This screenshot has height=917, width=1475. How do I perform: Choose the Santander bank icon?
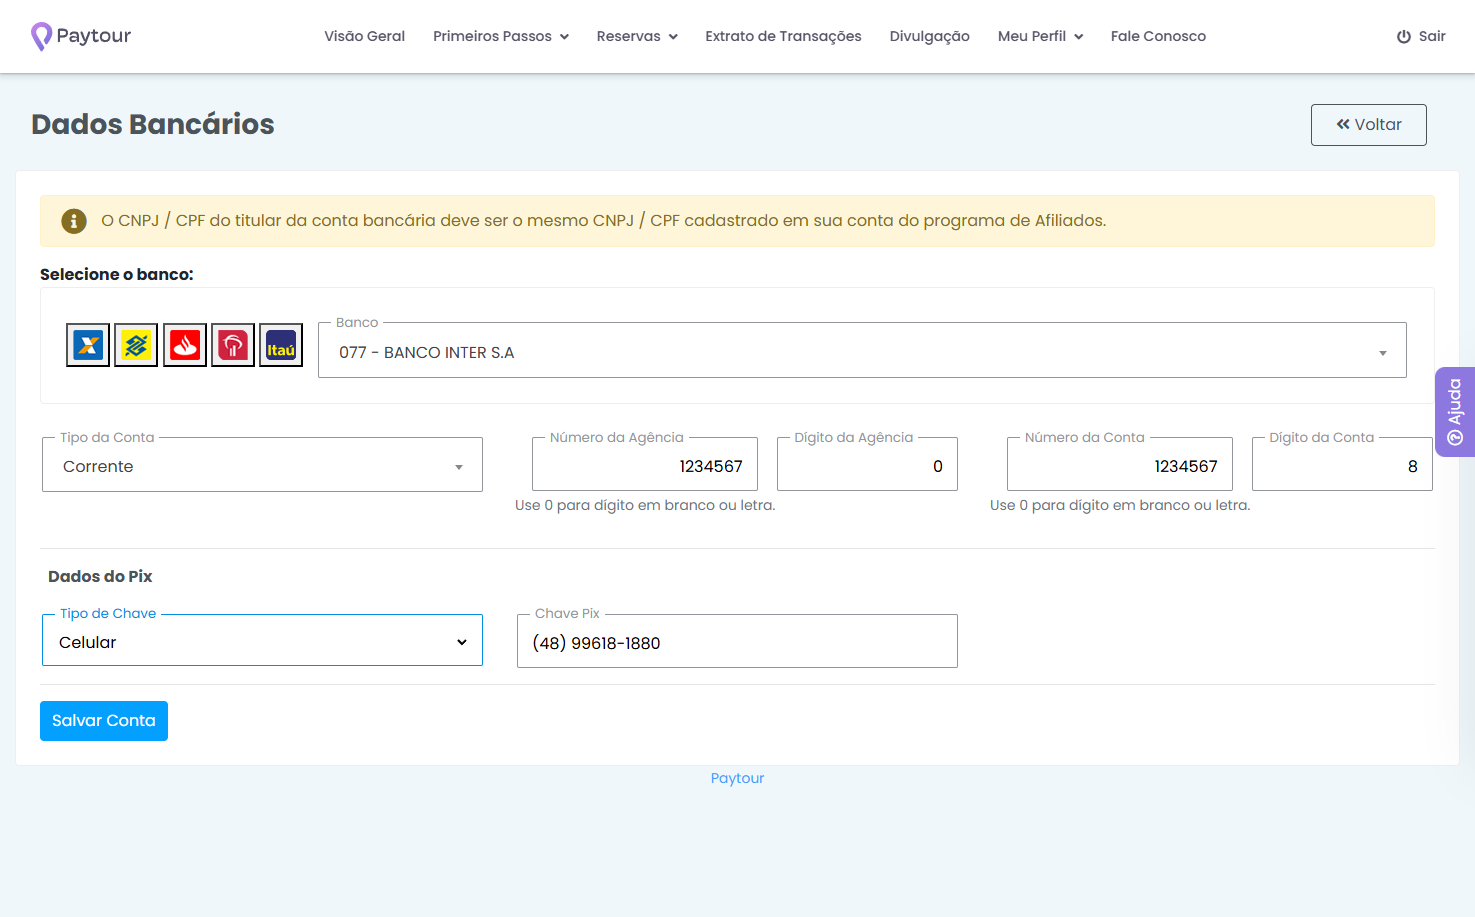185,345
